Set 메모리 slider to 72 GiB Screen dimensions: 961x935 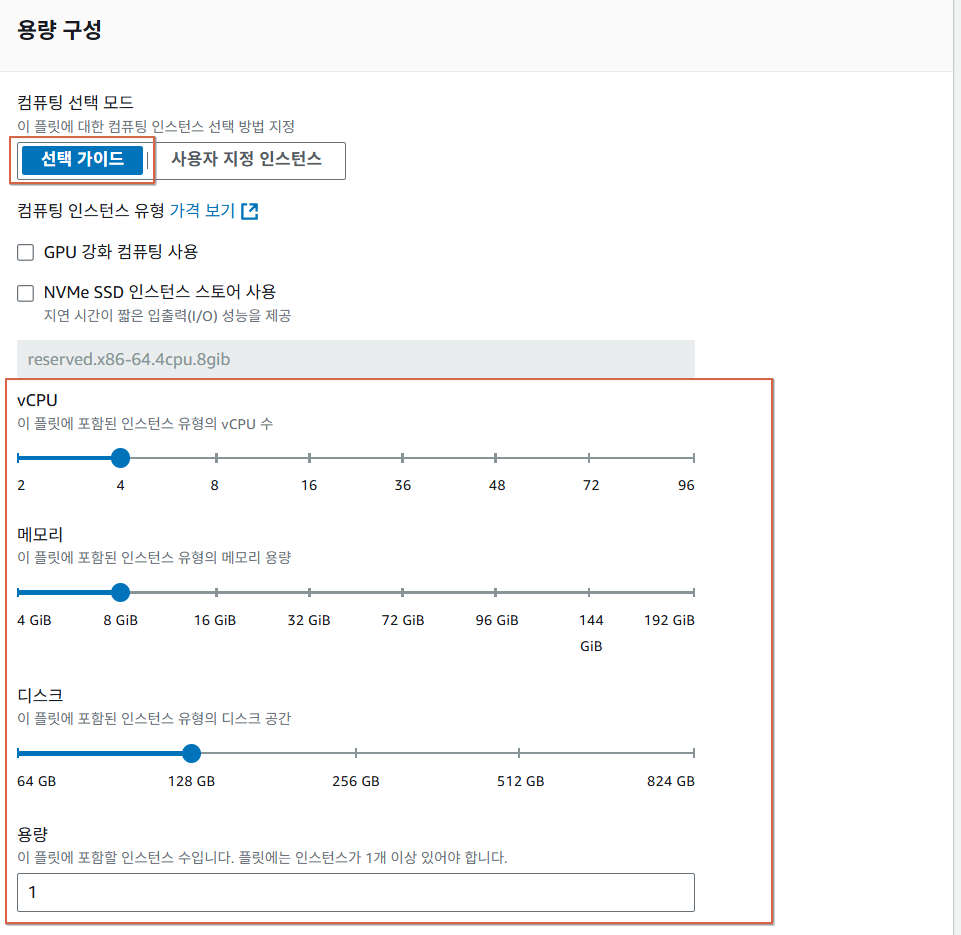click(x=403, y=592)
